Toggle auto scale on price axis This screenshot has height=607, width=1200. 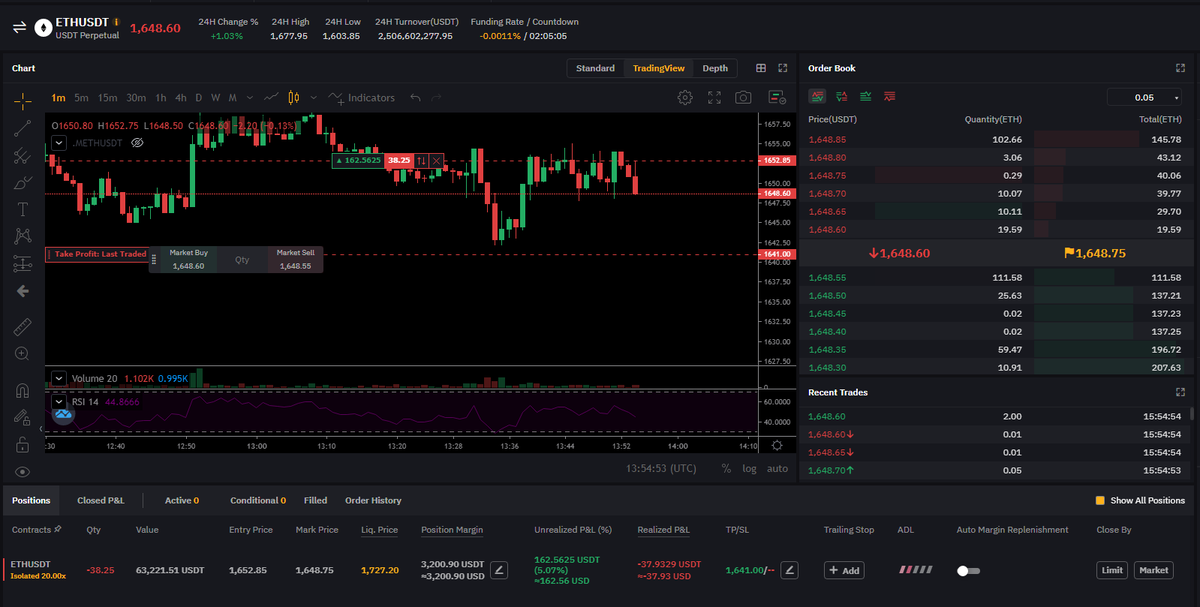777,468
